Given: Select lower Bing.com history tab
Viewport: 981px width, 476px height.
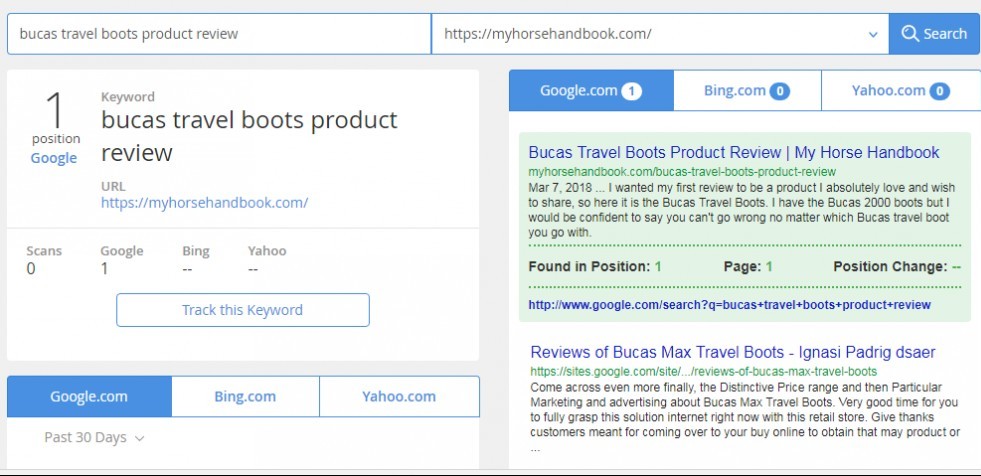Looking at the screenshot, I should click(x=245, y=397).
